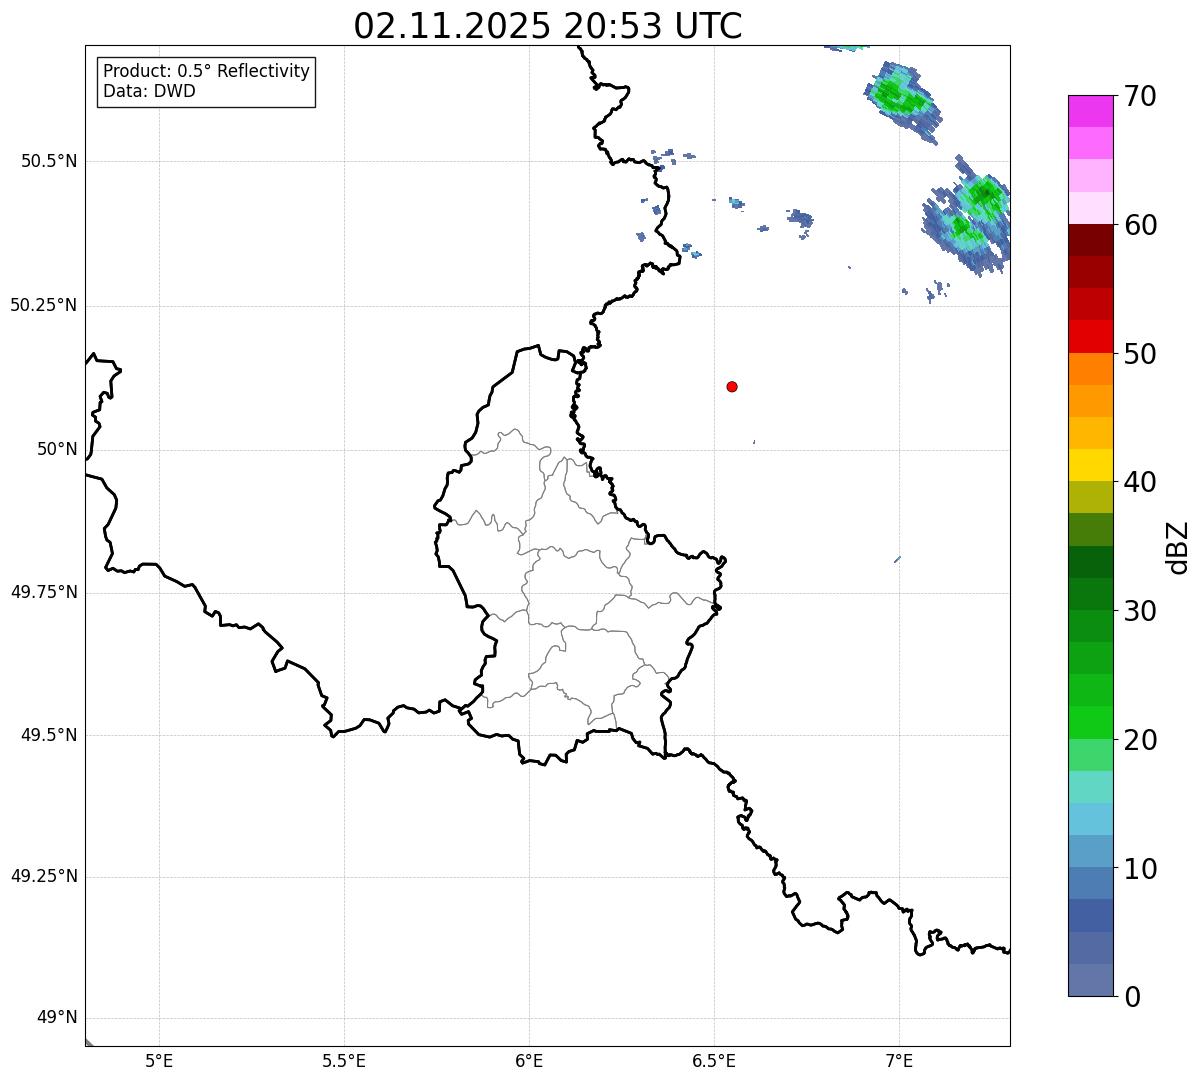Click the 7°E longitude label

click(x=899, y=1061)
